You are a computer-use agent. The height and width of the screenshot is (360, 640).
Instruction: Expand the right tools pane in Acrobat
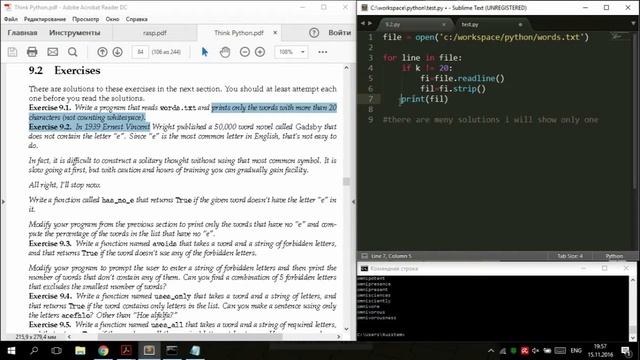click(x=353, y=202)
